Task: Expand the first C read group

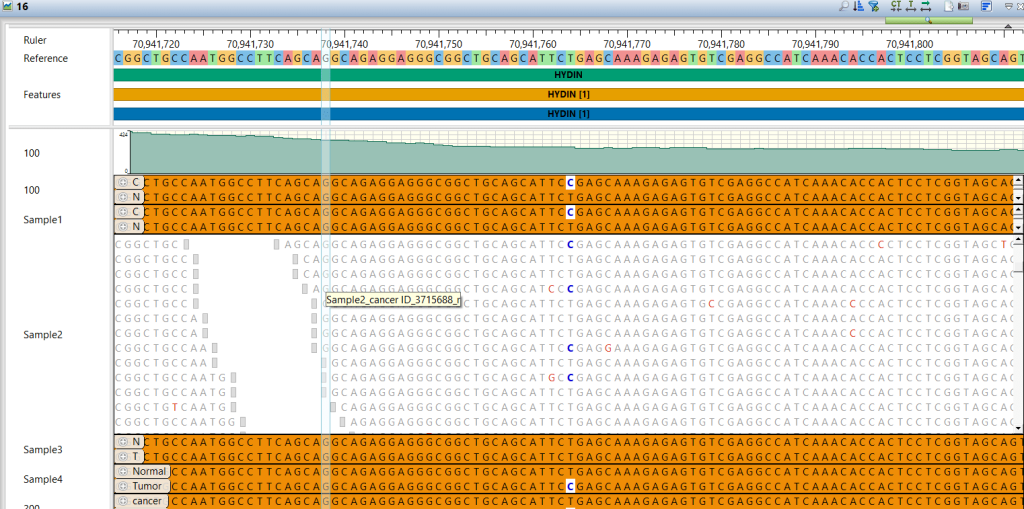Action: click(x=123, y=182)
